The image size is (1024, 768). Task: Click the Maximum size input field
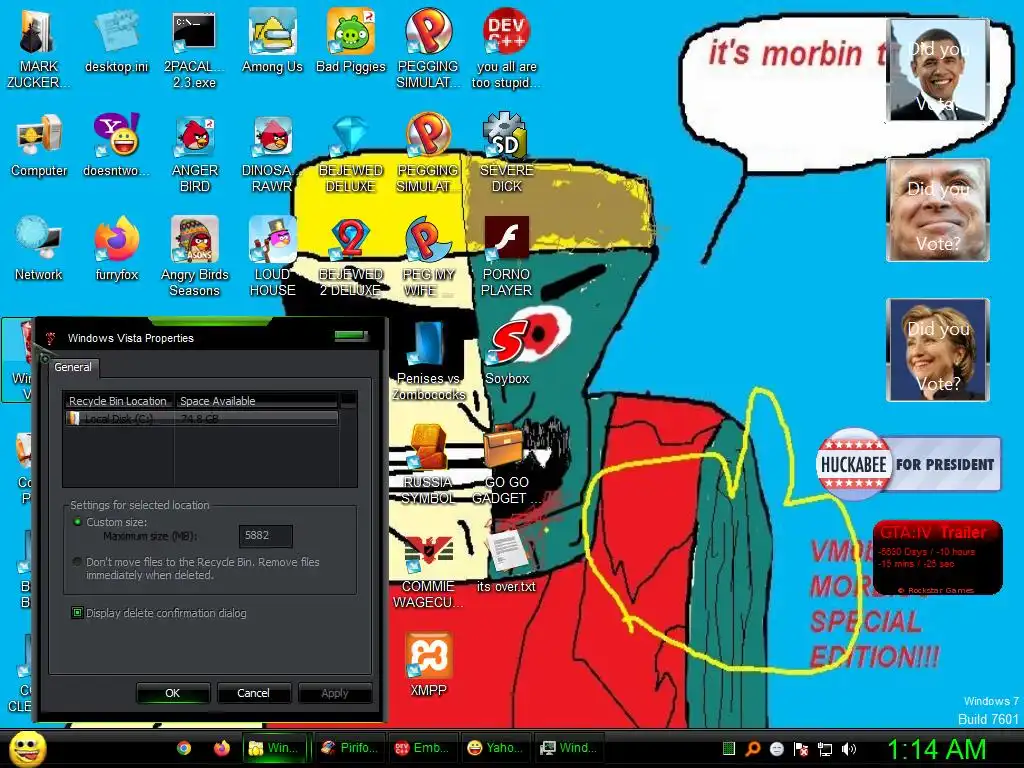pos(265,536)
